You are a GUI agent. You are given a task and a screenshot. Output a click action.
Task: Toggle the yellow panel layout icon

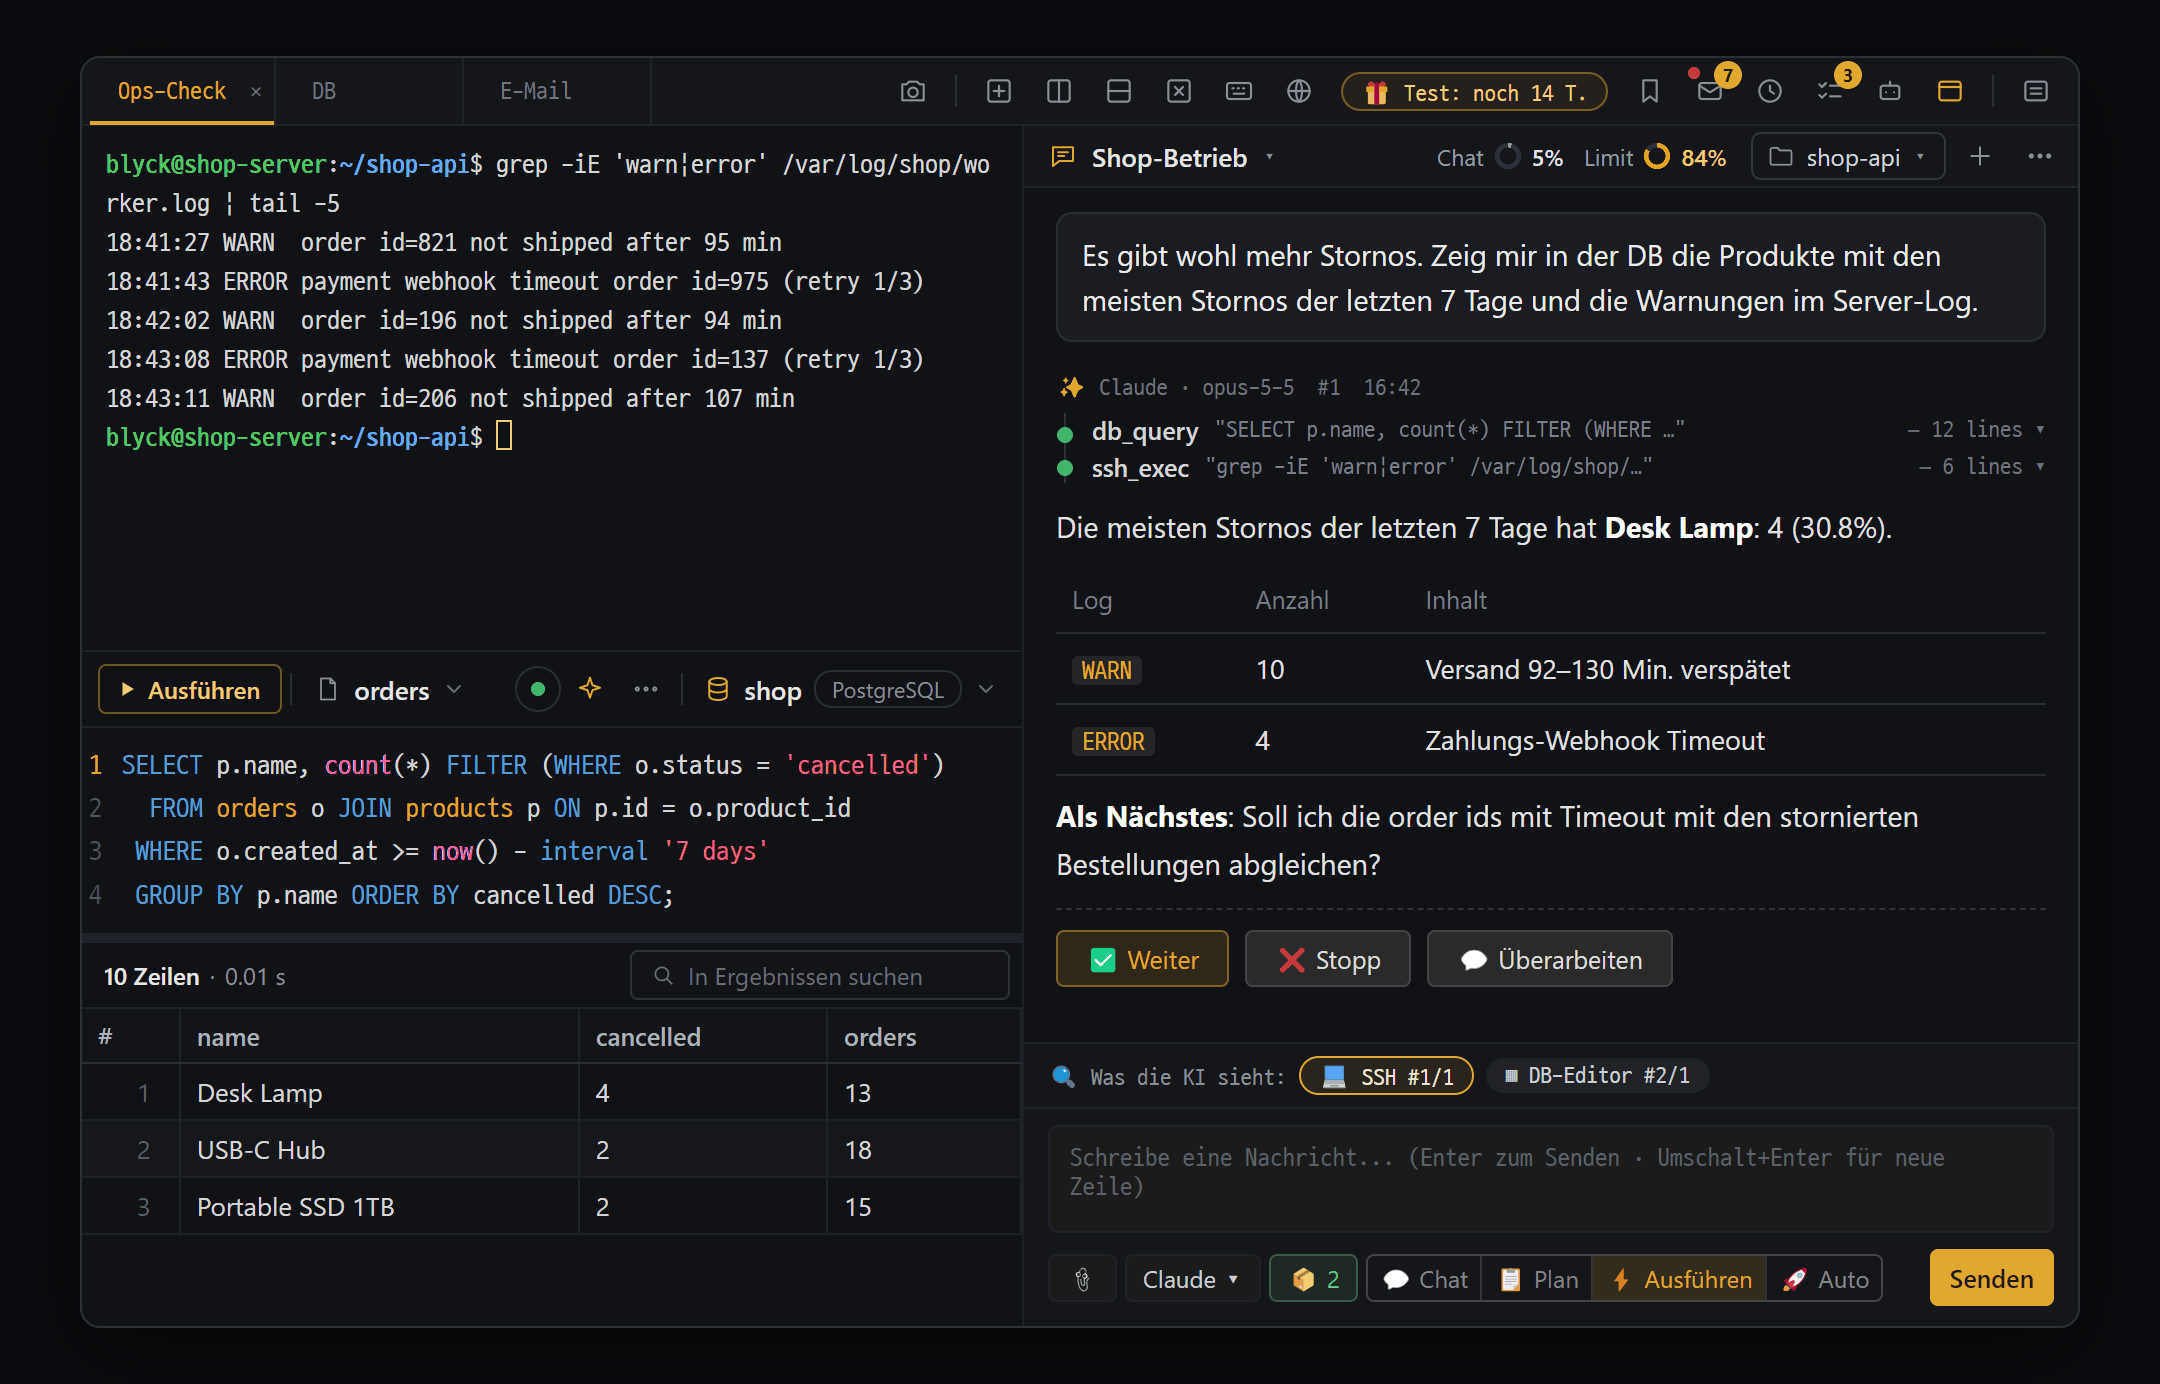(x=1949, y=92)
